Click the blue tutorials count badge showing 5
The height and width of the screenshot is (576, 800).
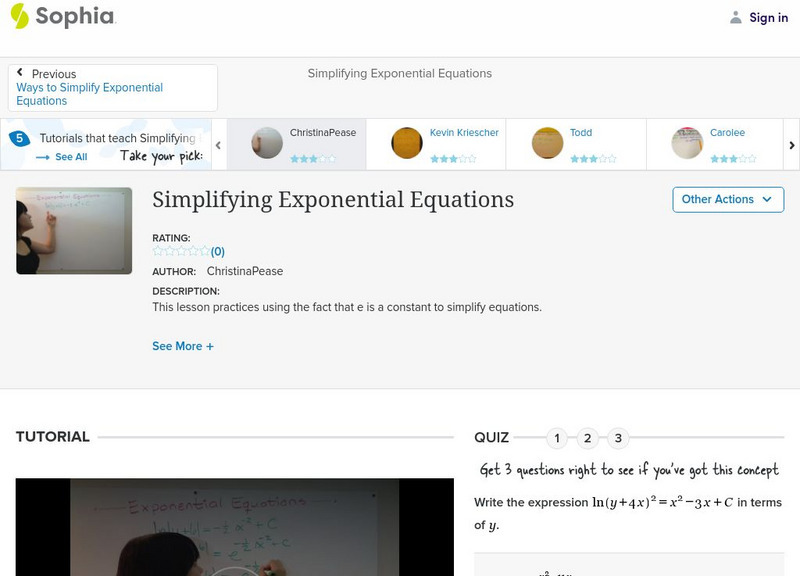coord(18,136)
